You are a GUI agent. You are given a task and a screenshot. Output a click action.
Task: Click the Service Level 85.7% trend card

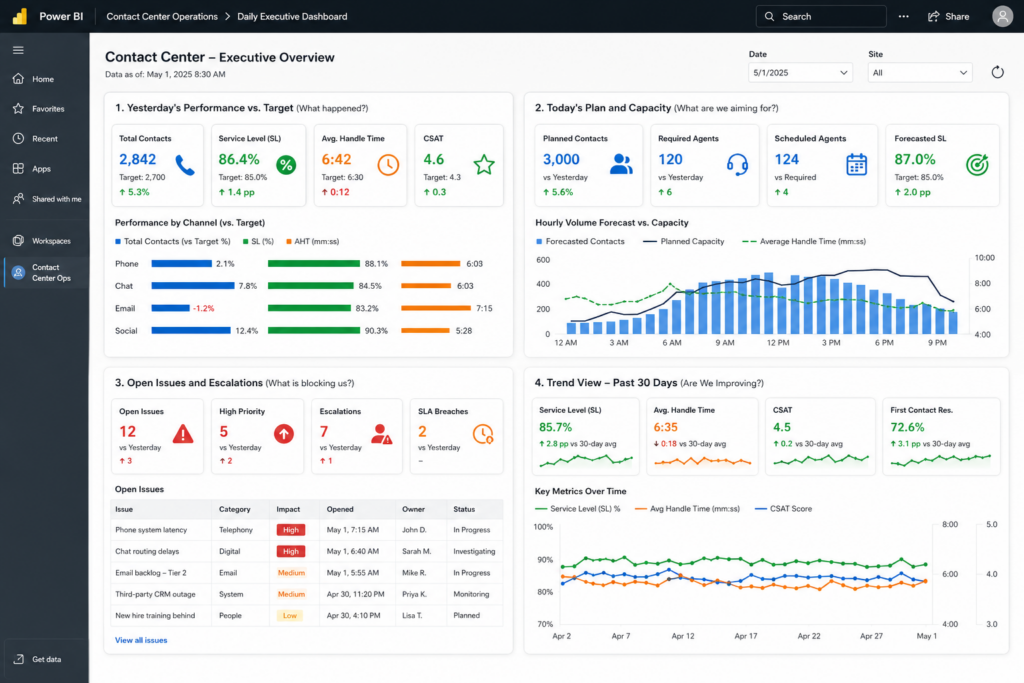[586, 437]
